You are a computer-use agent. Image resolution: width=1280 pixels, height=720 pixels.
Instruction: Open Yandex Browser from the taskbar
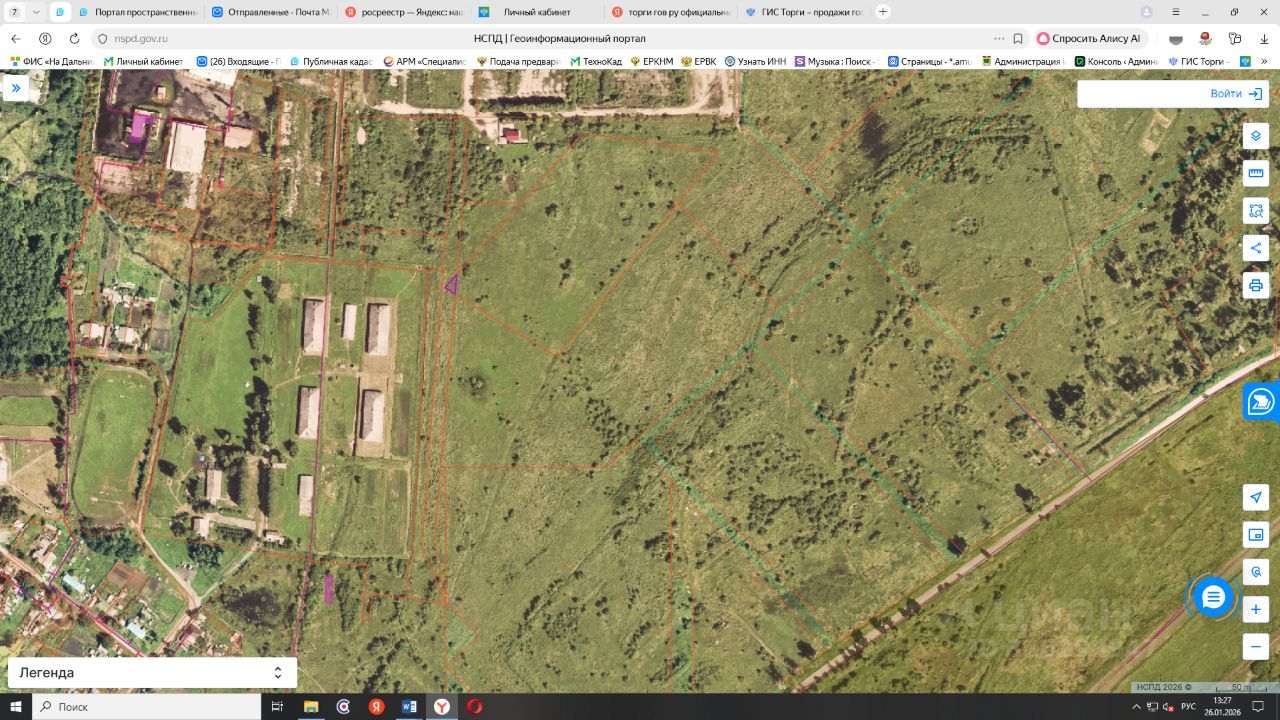pyautogui.click(x=441, y=706)
